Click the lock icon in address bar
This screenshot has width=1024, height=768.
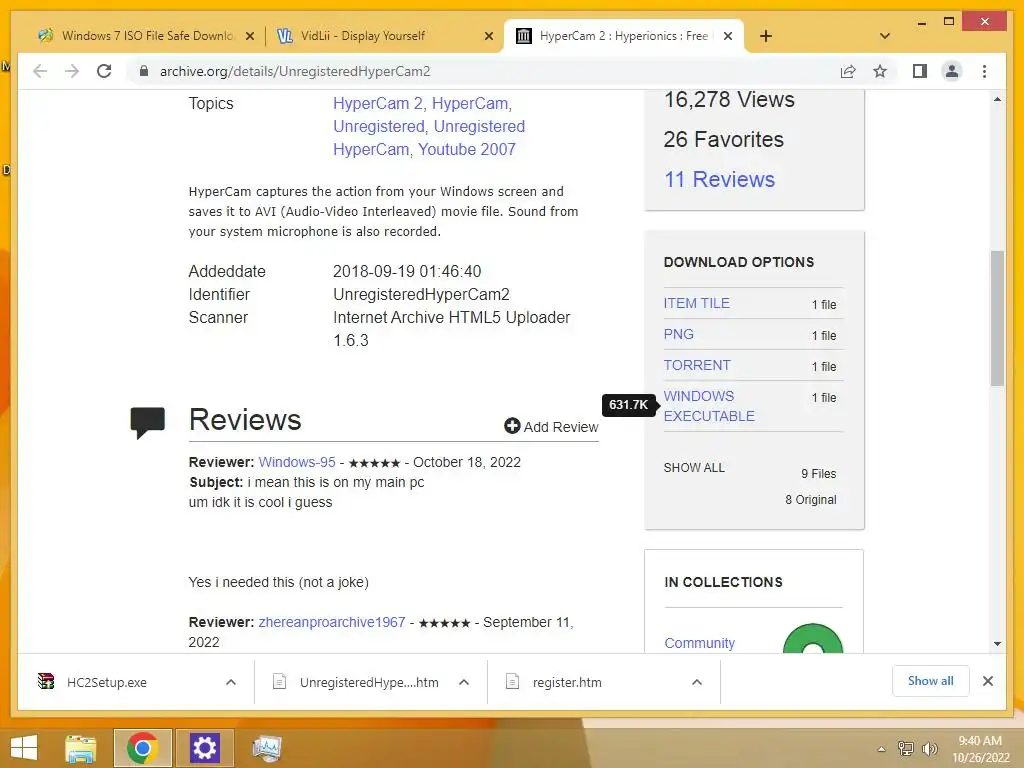[144, 71]
